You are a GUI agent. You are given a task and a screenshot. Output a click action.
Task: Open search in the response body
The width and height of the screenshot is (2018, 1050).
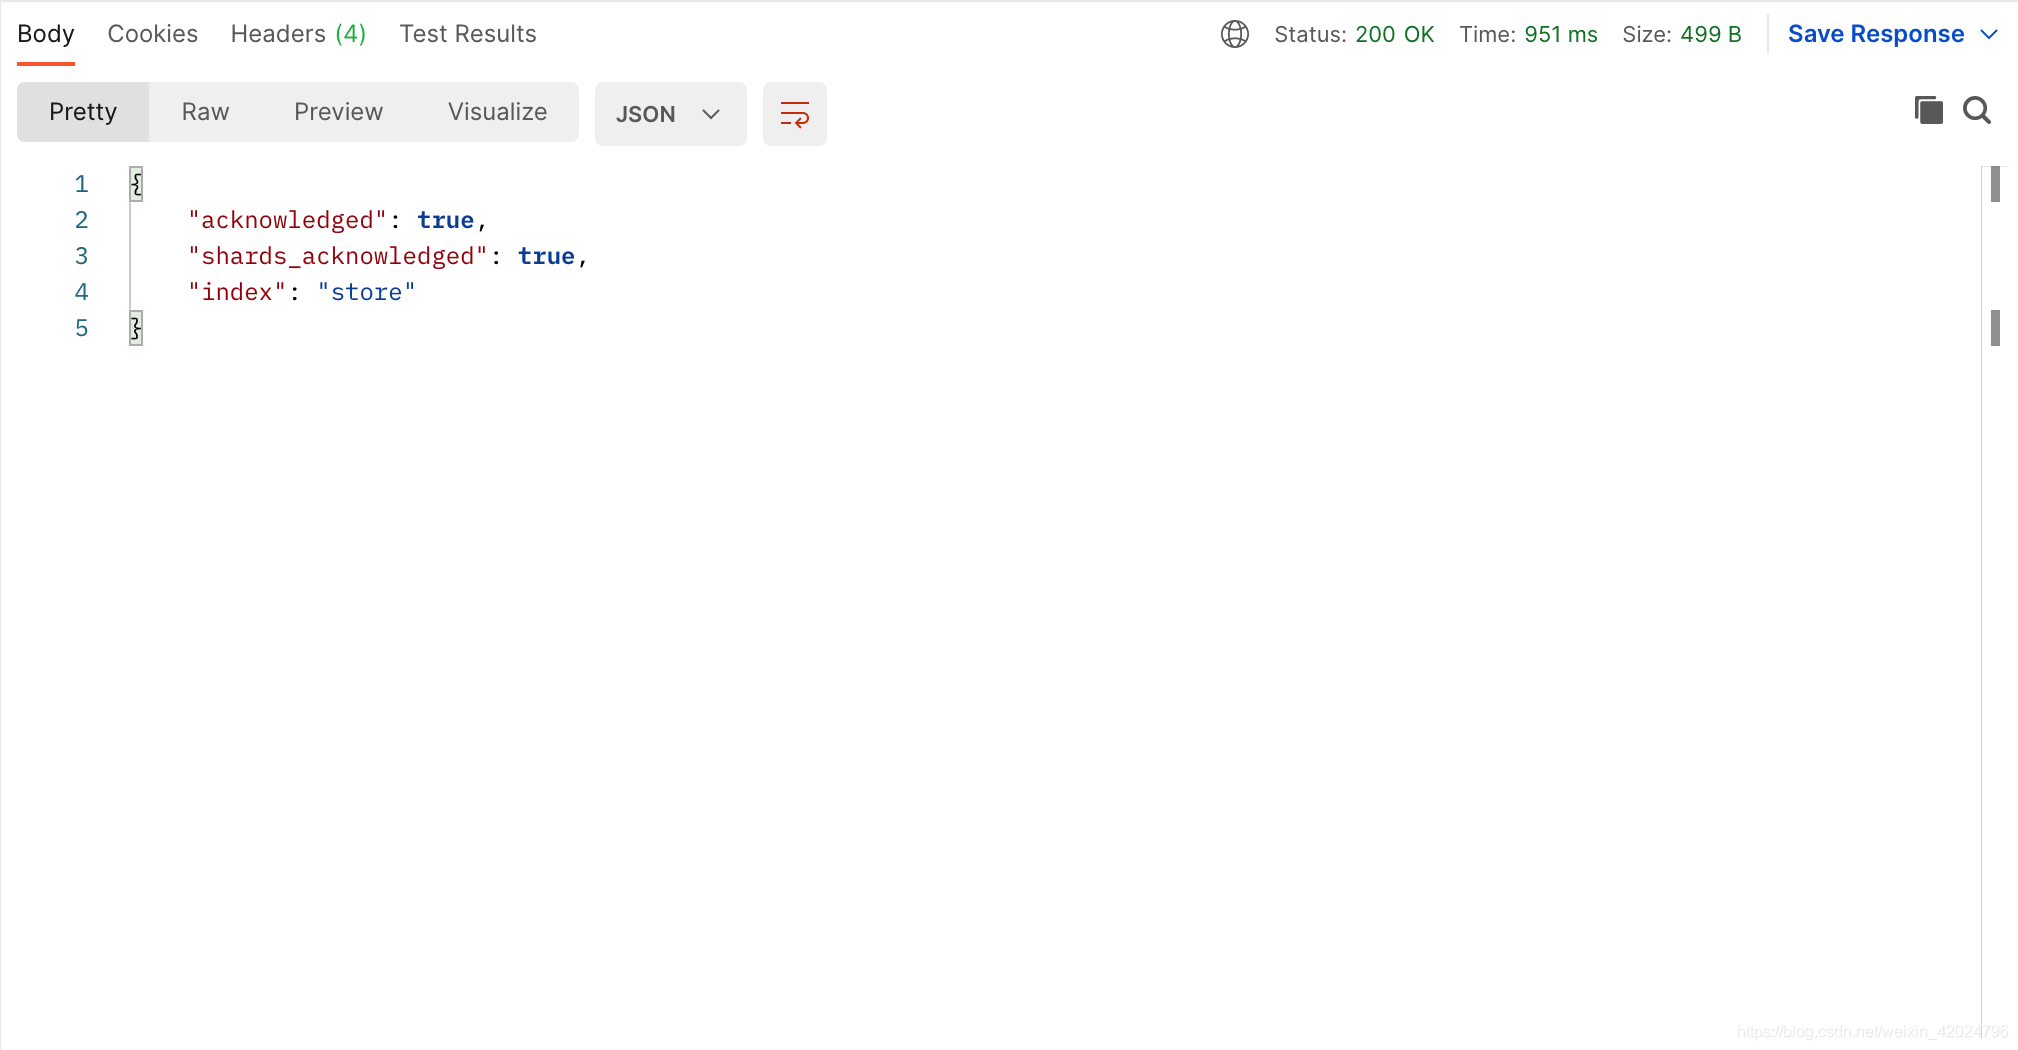click(1977, 110)
